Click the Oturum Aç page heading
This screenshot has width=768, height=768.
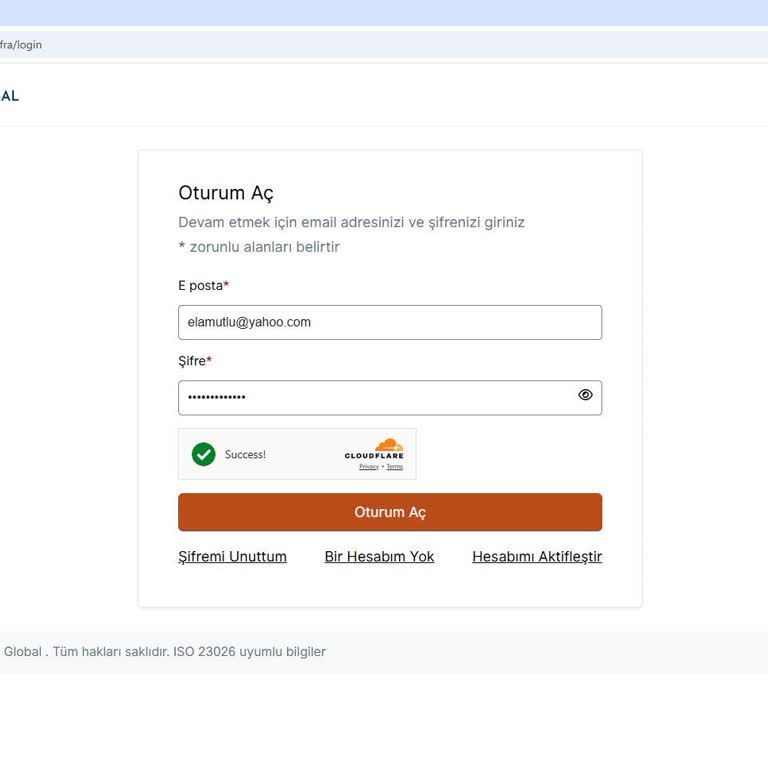(226, 193)
